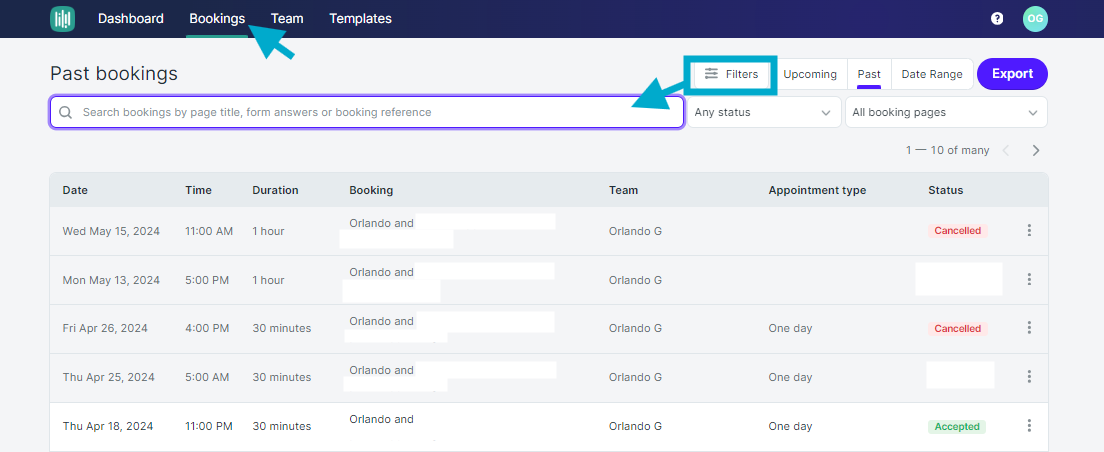The image size is (1104, 452).
Task: Open the Dashboard menu item
Action: click(131, 19)
